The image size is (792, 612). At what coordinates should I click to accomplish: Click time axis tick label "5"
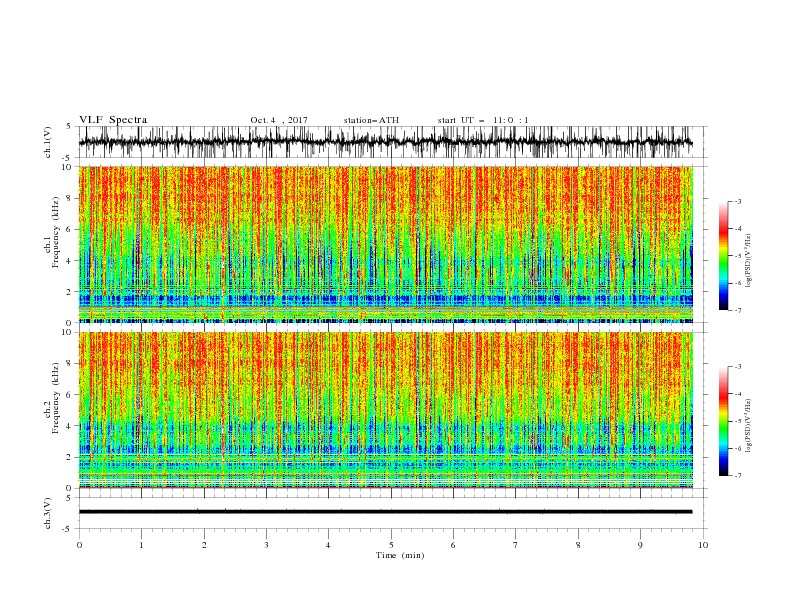pos(391,545)
